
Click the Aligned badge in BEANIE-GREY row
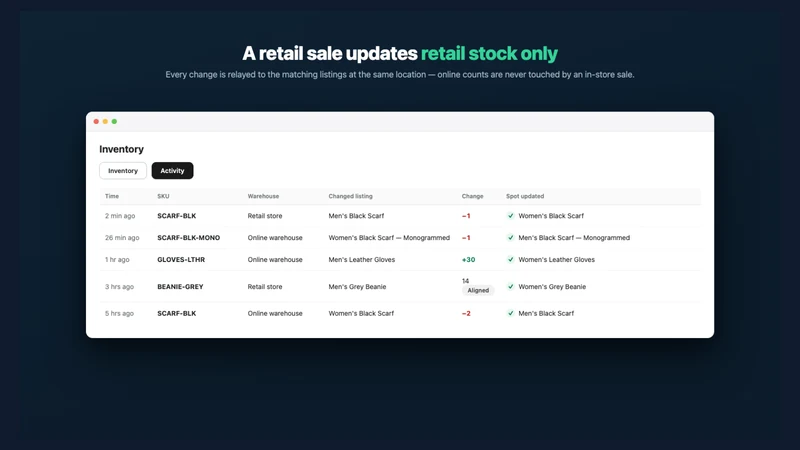coord(478,290)
